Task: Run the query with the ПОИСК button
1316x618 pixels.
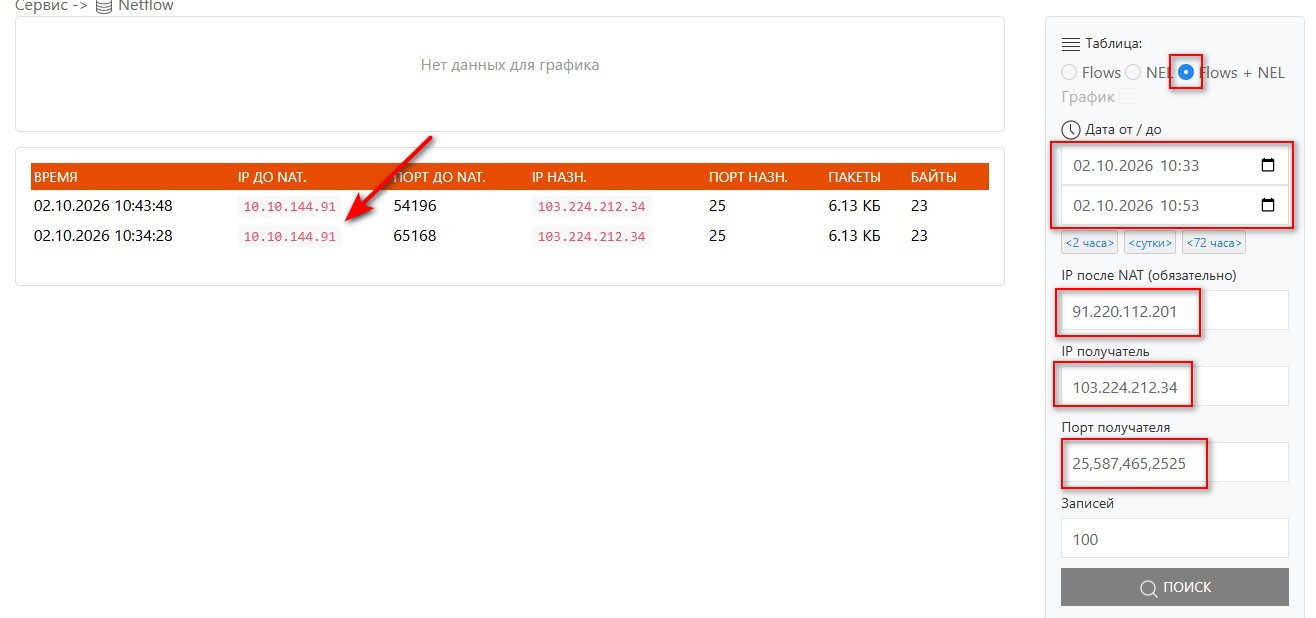Action: click(x=1175, y=587)
